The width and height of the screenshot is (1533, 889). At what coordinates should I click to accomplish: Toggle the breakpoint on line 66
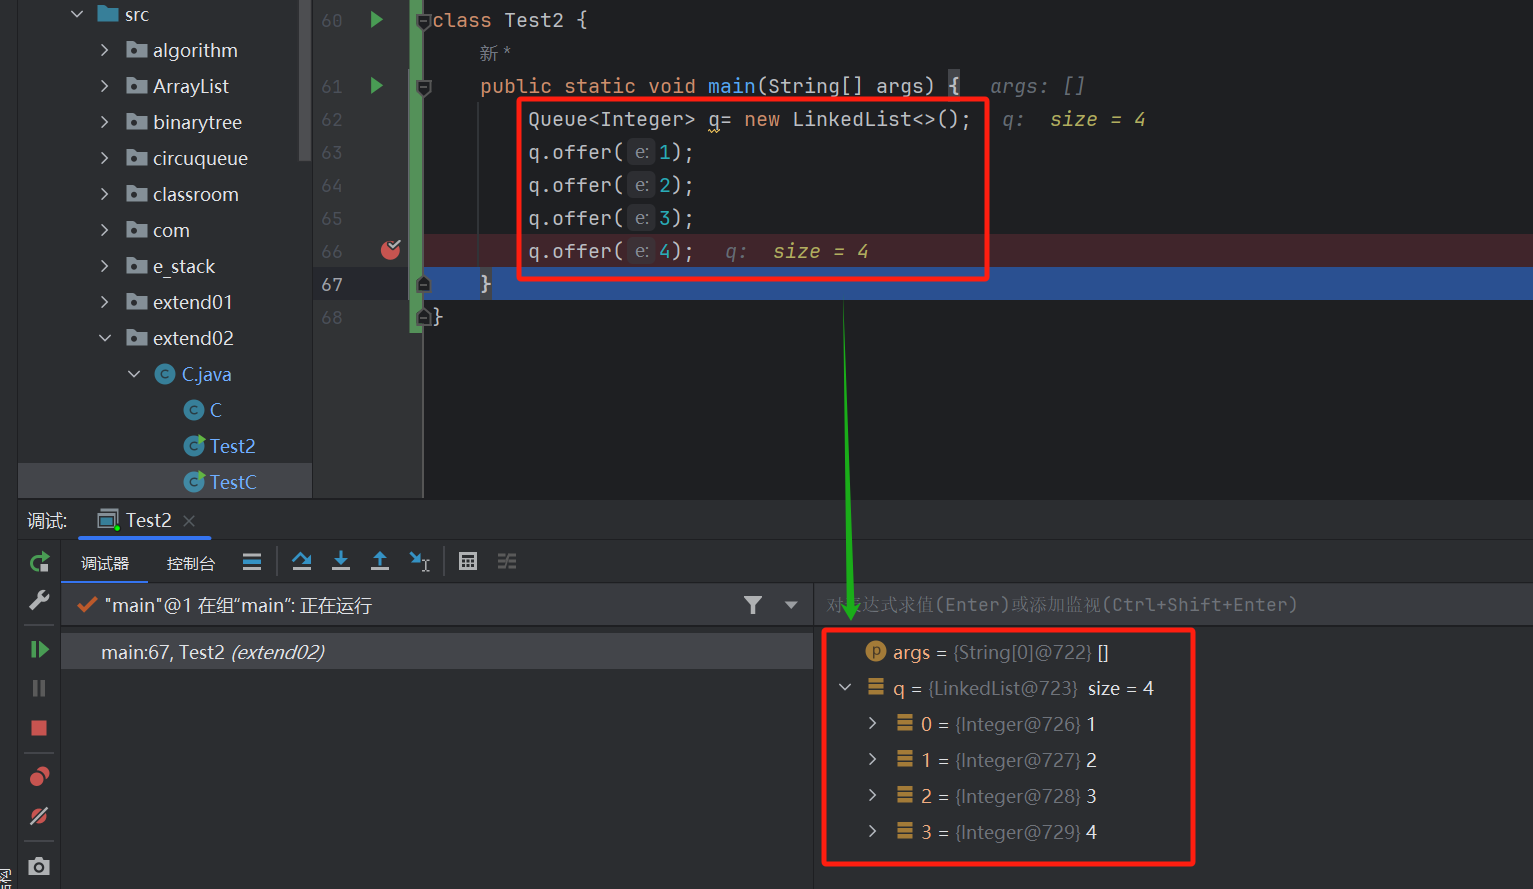click(x=391, y=250)
